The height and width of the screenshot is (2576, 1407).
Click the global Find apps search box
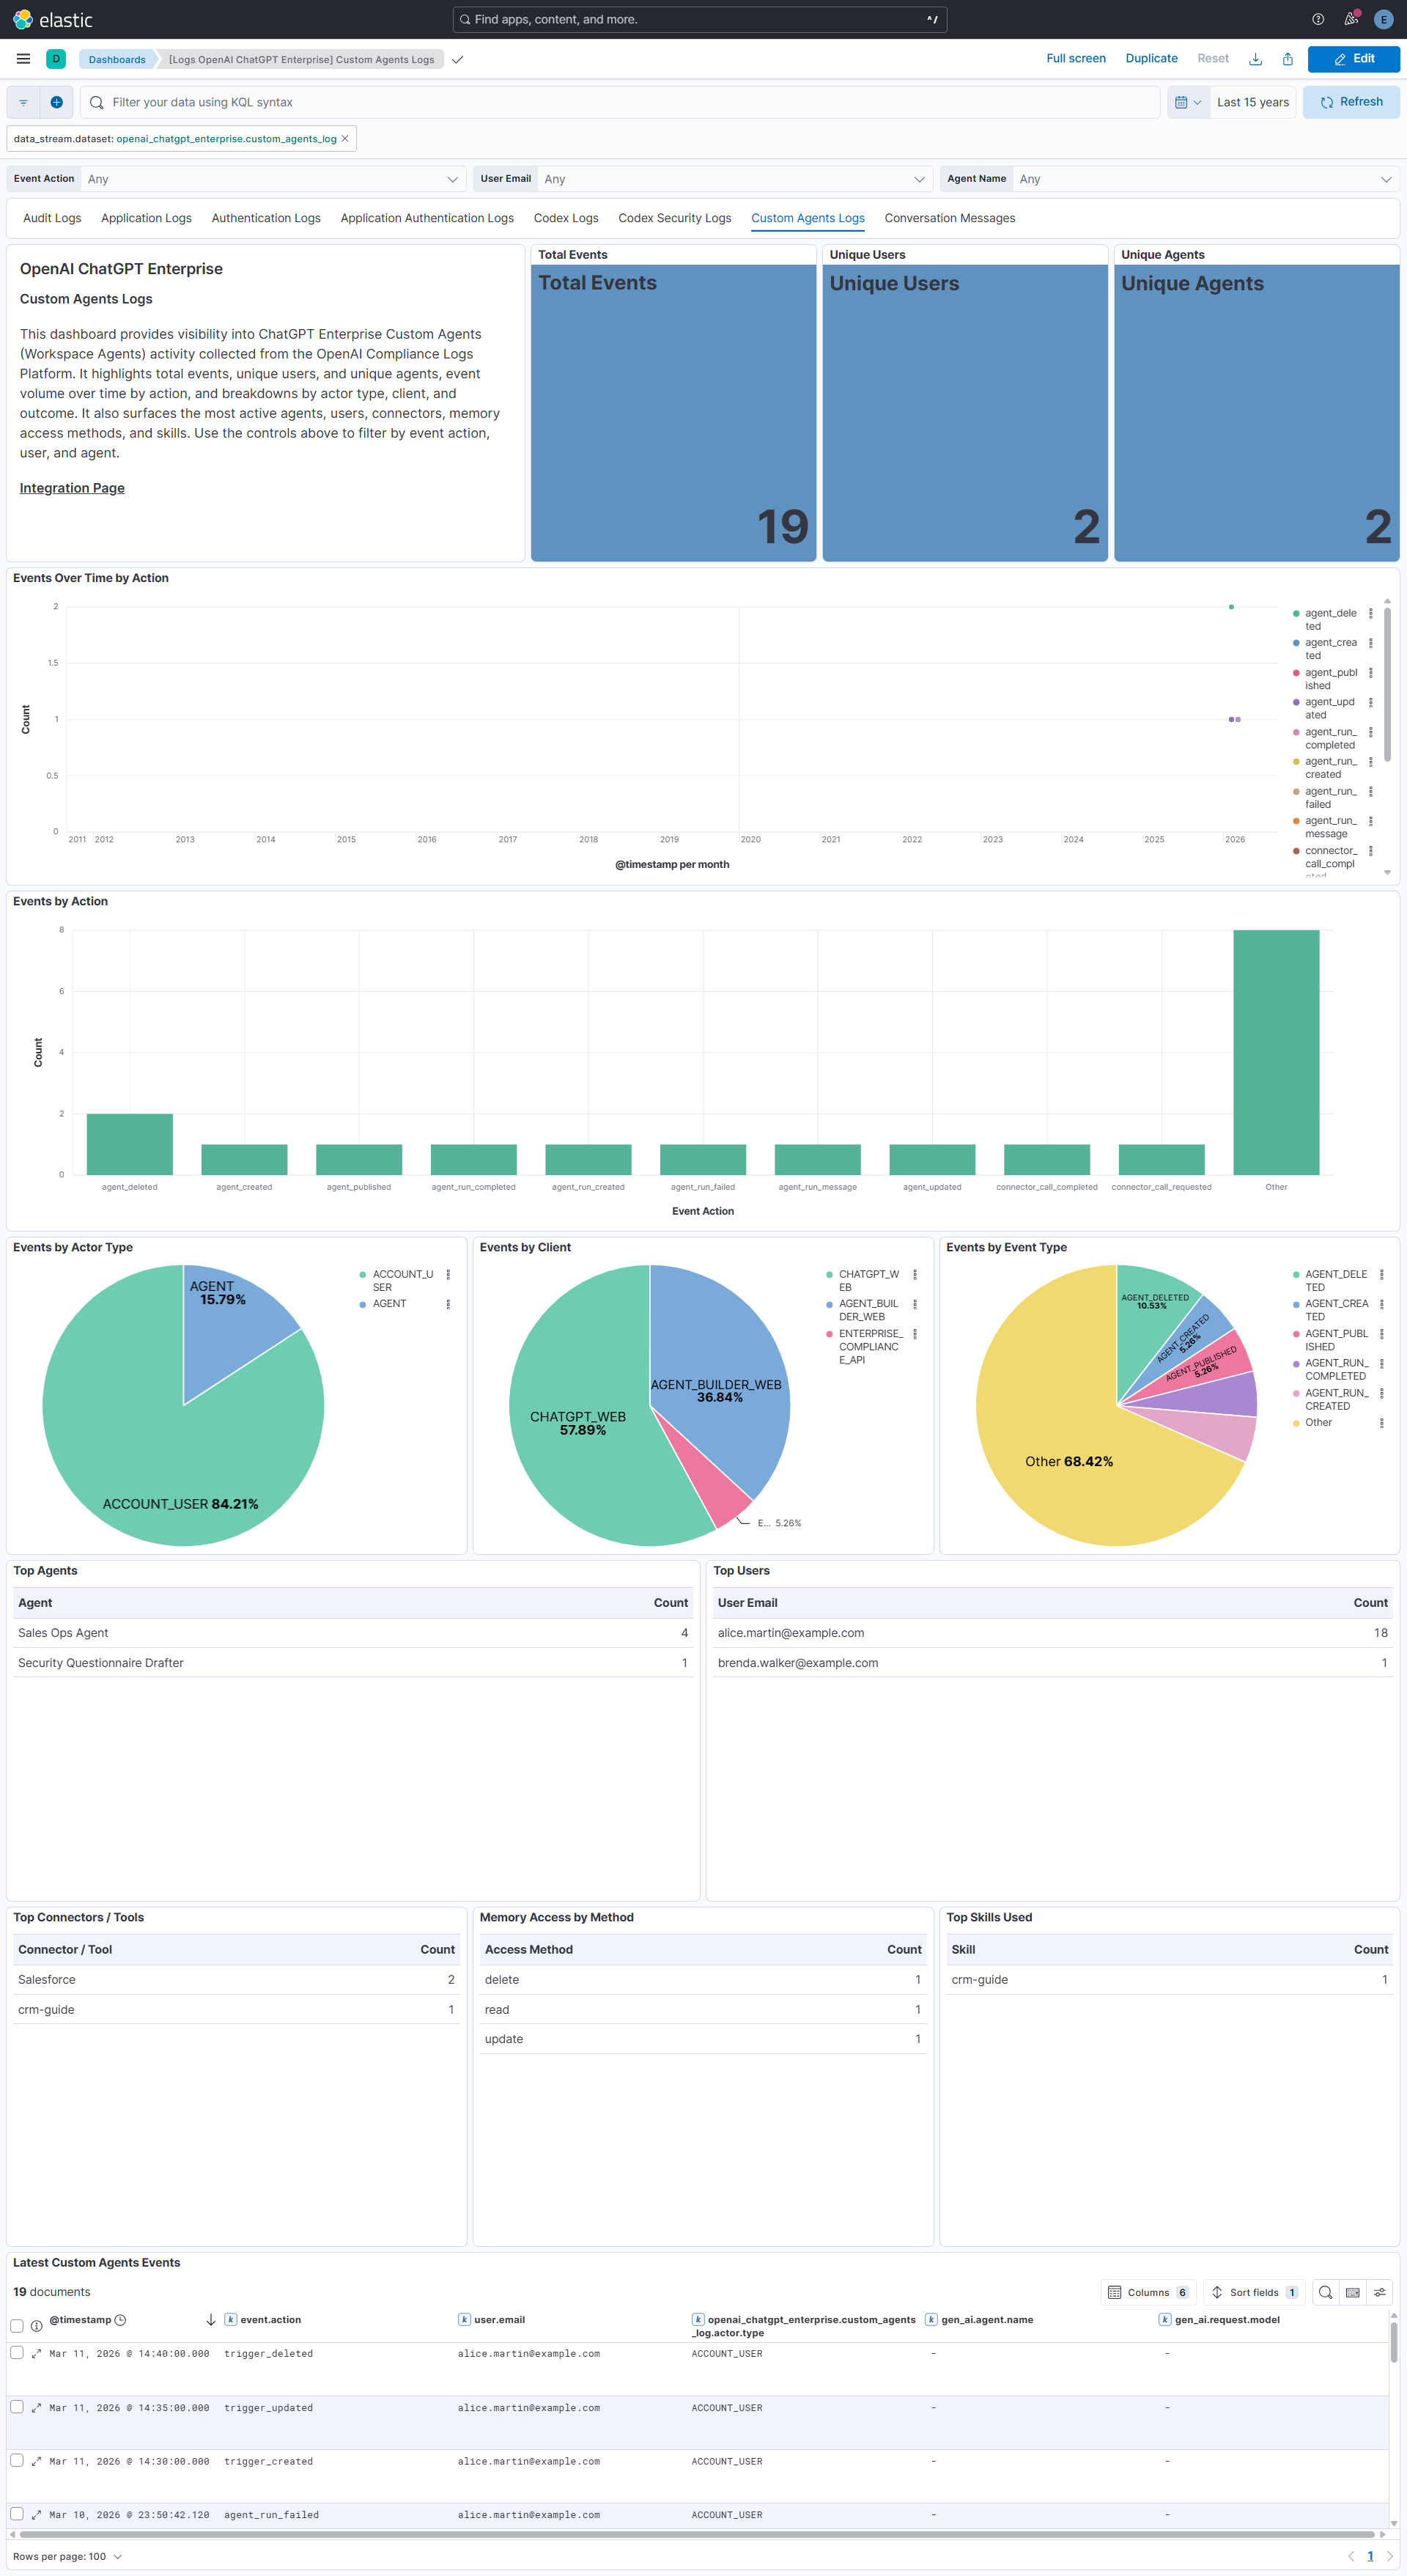pyautogui.click(x=700, y=19)
